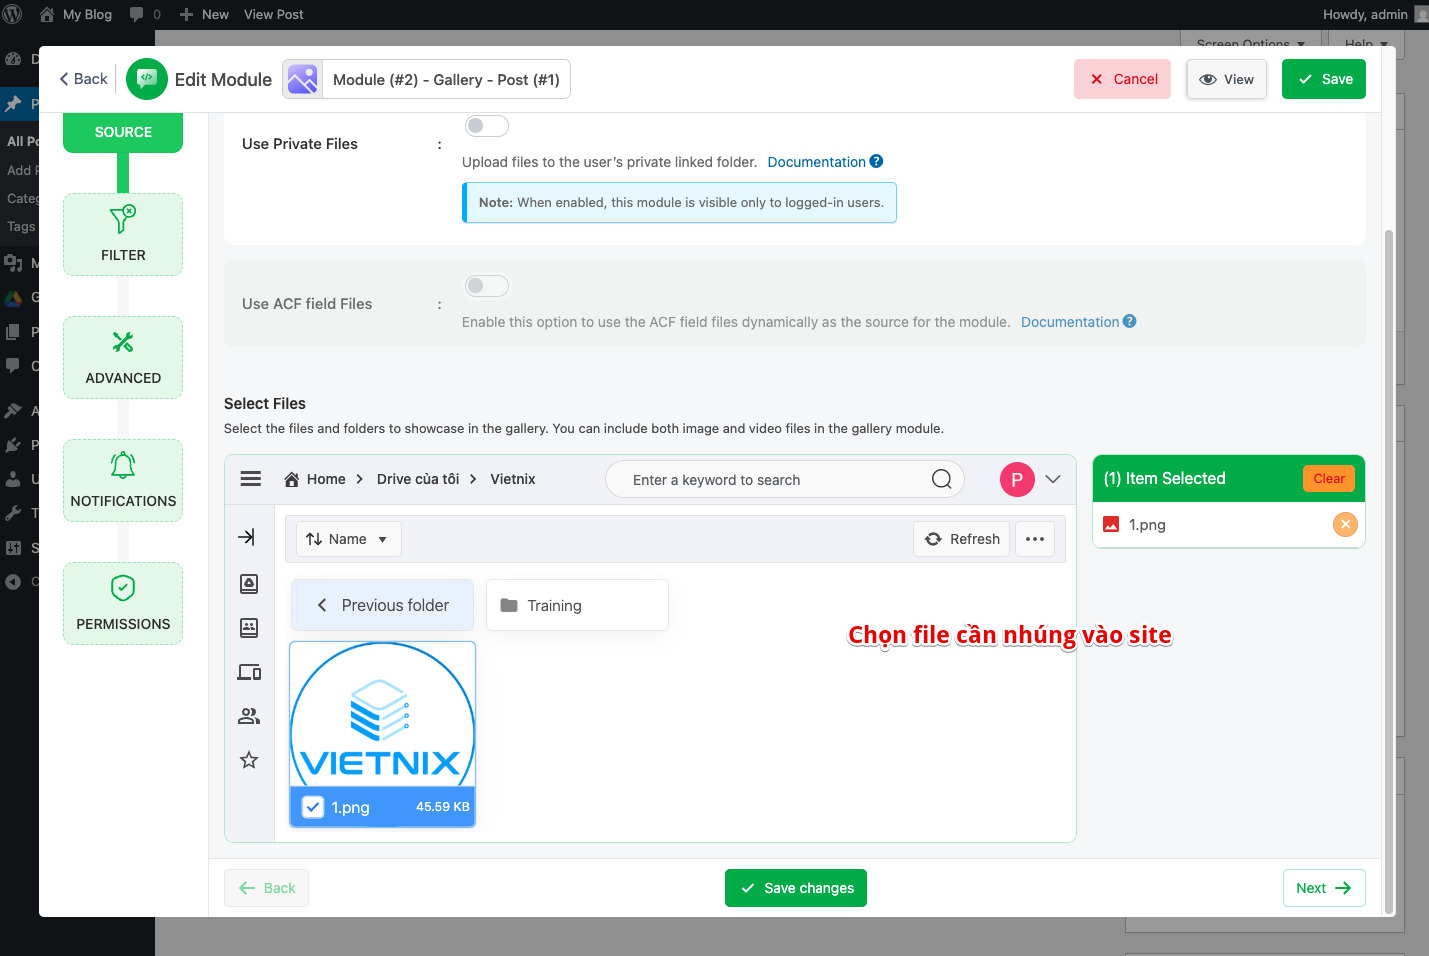Click the search magnifier icon
Screen dimensions: 1429x956
[x=941, y=479]
